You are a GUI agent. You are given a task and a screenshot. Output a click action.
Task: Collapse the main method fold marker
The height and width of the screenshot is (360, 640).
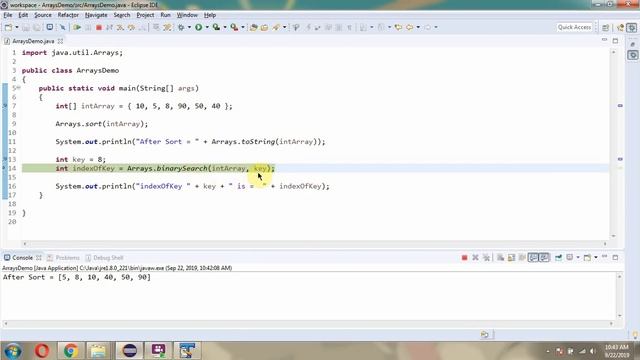[18, 88]
